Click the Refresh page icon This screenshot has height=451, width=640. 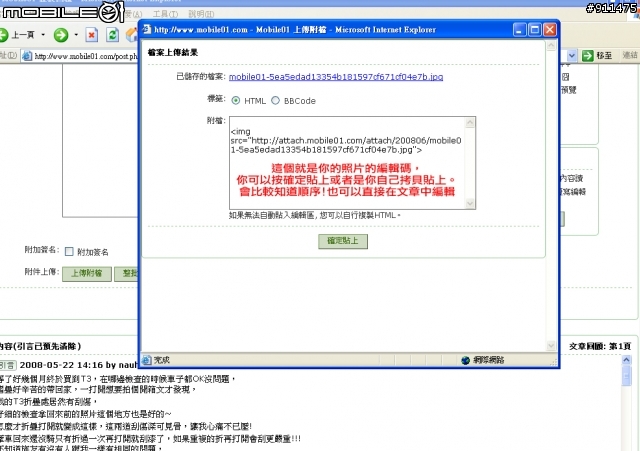(x=112, y=35)
